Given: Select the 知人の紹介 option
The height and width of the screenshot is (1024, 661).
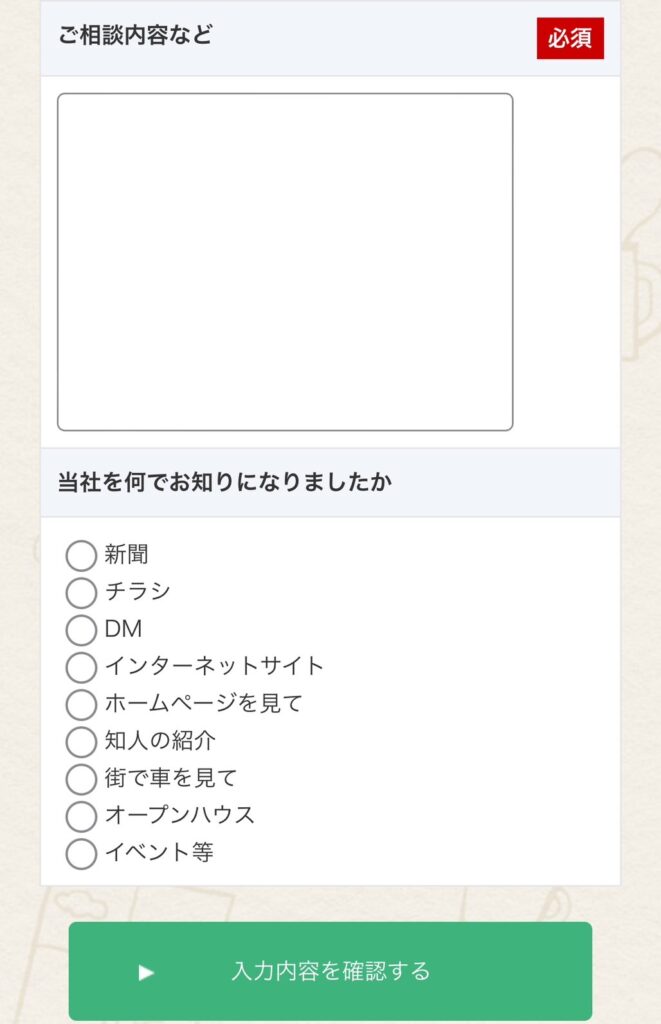Looking at the screenshot, I should pyautogui.click(x=80, y=742).
